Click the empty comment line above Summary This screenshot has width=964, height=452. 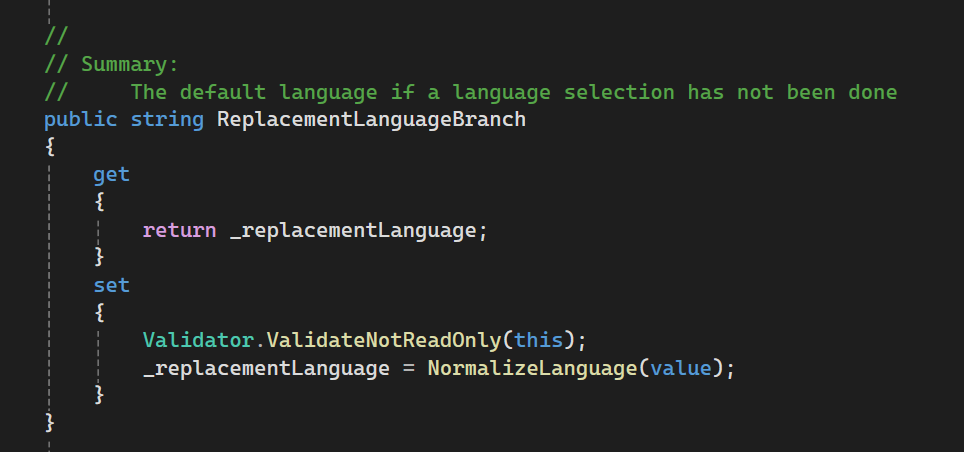pos(55,37)
